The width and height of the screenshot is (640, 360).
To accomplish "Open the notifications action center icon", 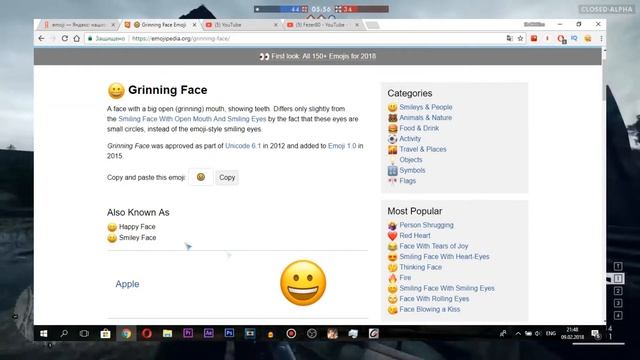I will point(596,334).
